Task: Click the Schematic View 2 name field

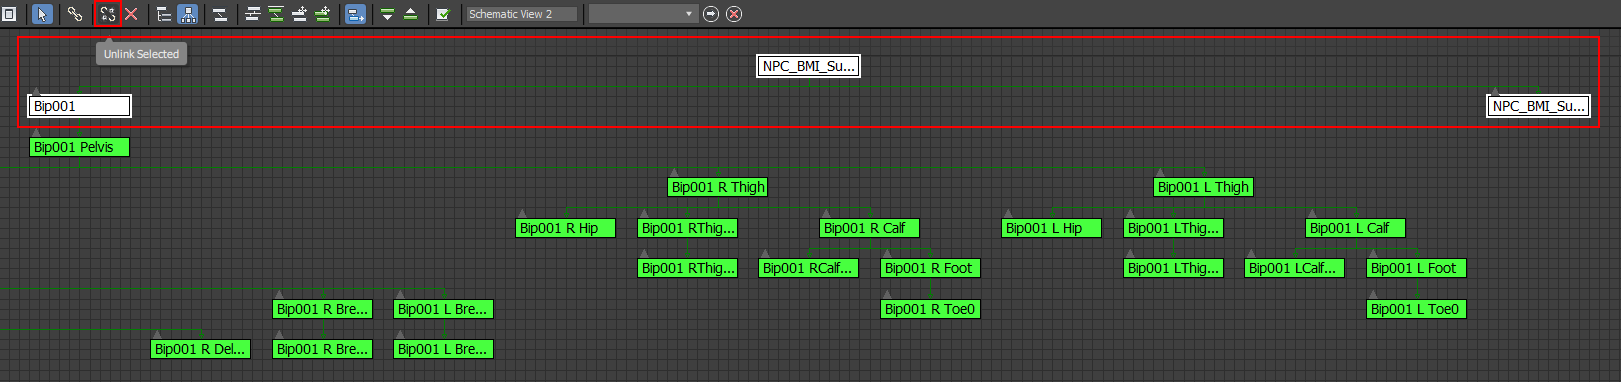Action: 522,14
